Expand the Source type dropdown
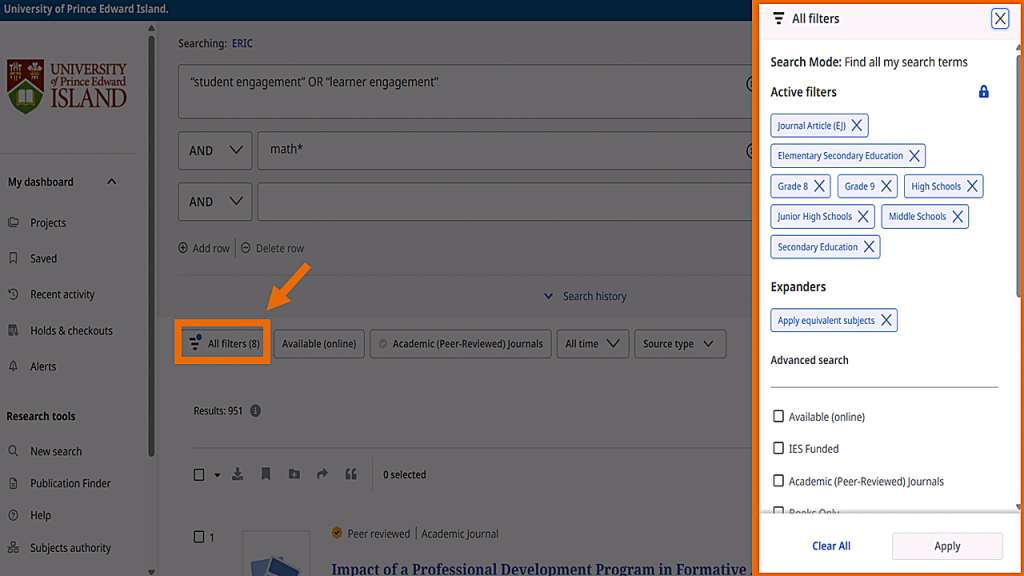The height and width of the screenshot is (576, 1024). tap(679, 344)
